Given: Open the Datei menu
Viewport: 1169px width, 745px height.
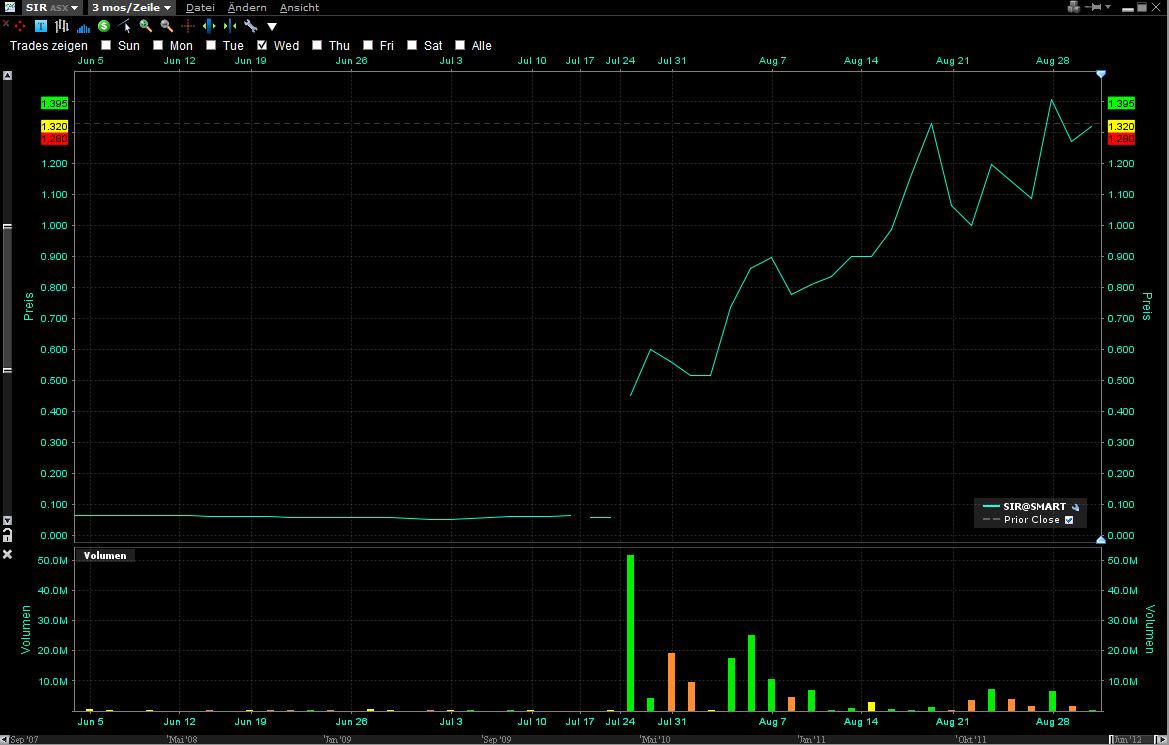Looking at the screenshot, I should [x=200, y=7].
